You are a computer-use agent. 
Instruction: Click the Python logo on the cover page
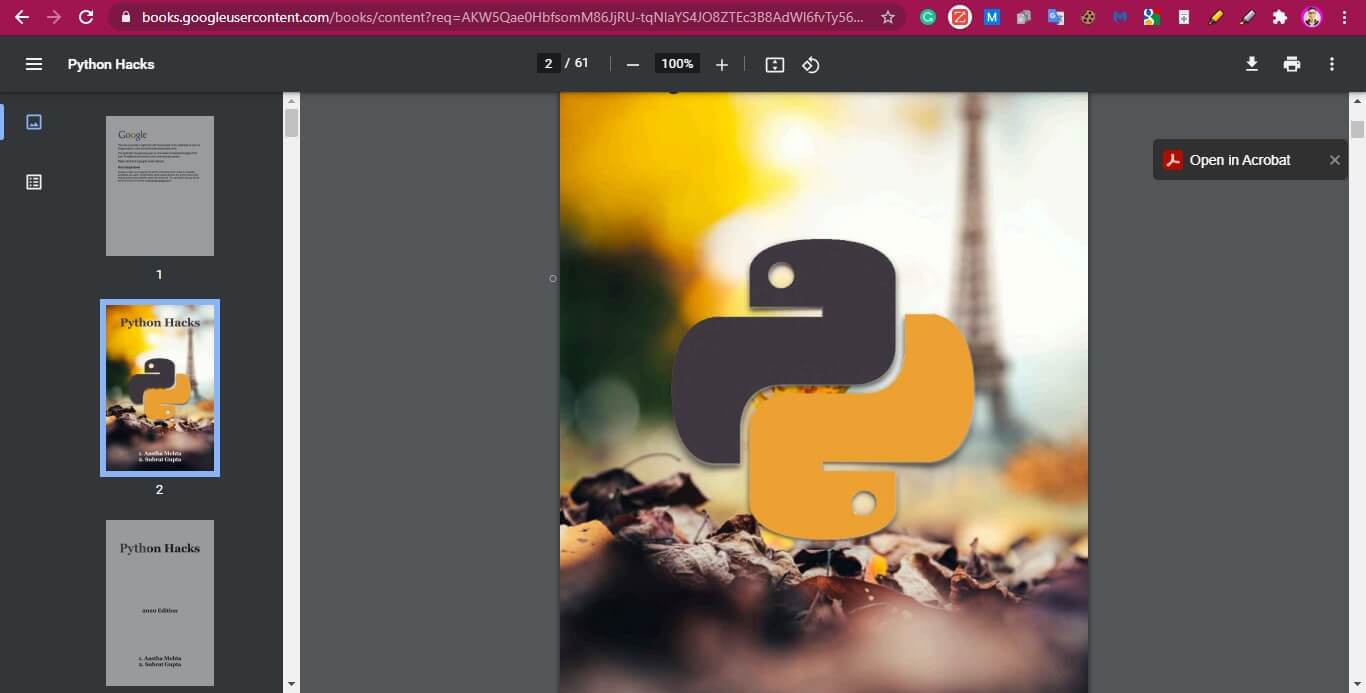point(823,390)
